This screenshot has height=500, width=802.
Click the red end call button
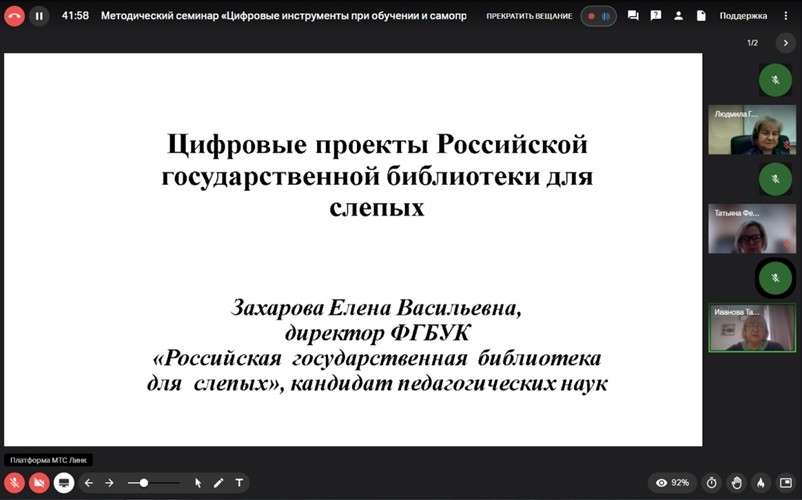(14, 16)
